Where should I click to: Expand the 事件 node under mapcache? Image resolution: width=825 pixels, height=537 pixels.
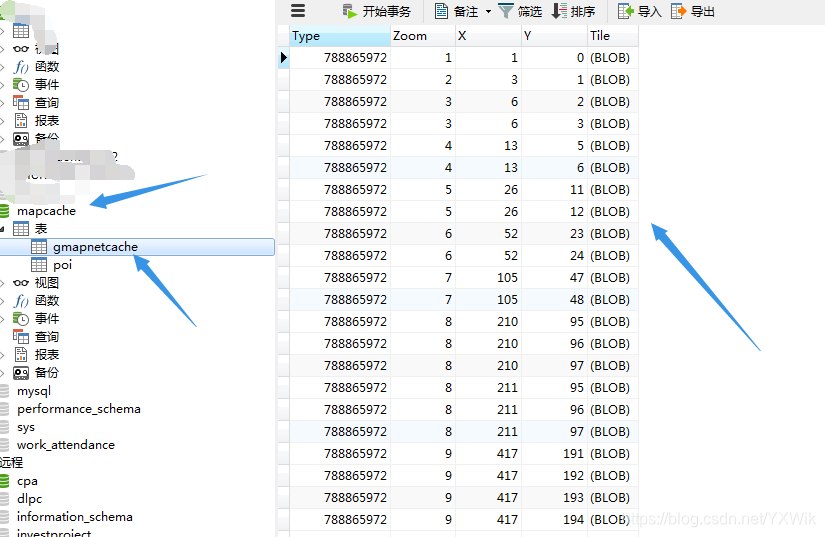click(3, 319)
